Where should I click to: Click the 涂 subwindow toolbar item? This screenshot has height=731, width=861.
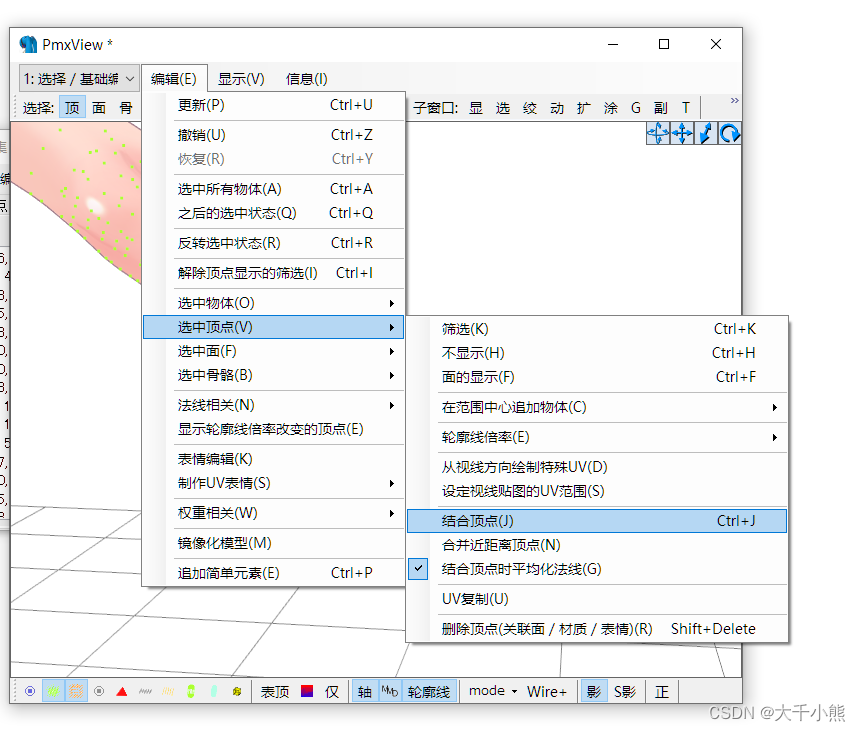coord(609,106)
